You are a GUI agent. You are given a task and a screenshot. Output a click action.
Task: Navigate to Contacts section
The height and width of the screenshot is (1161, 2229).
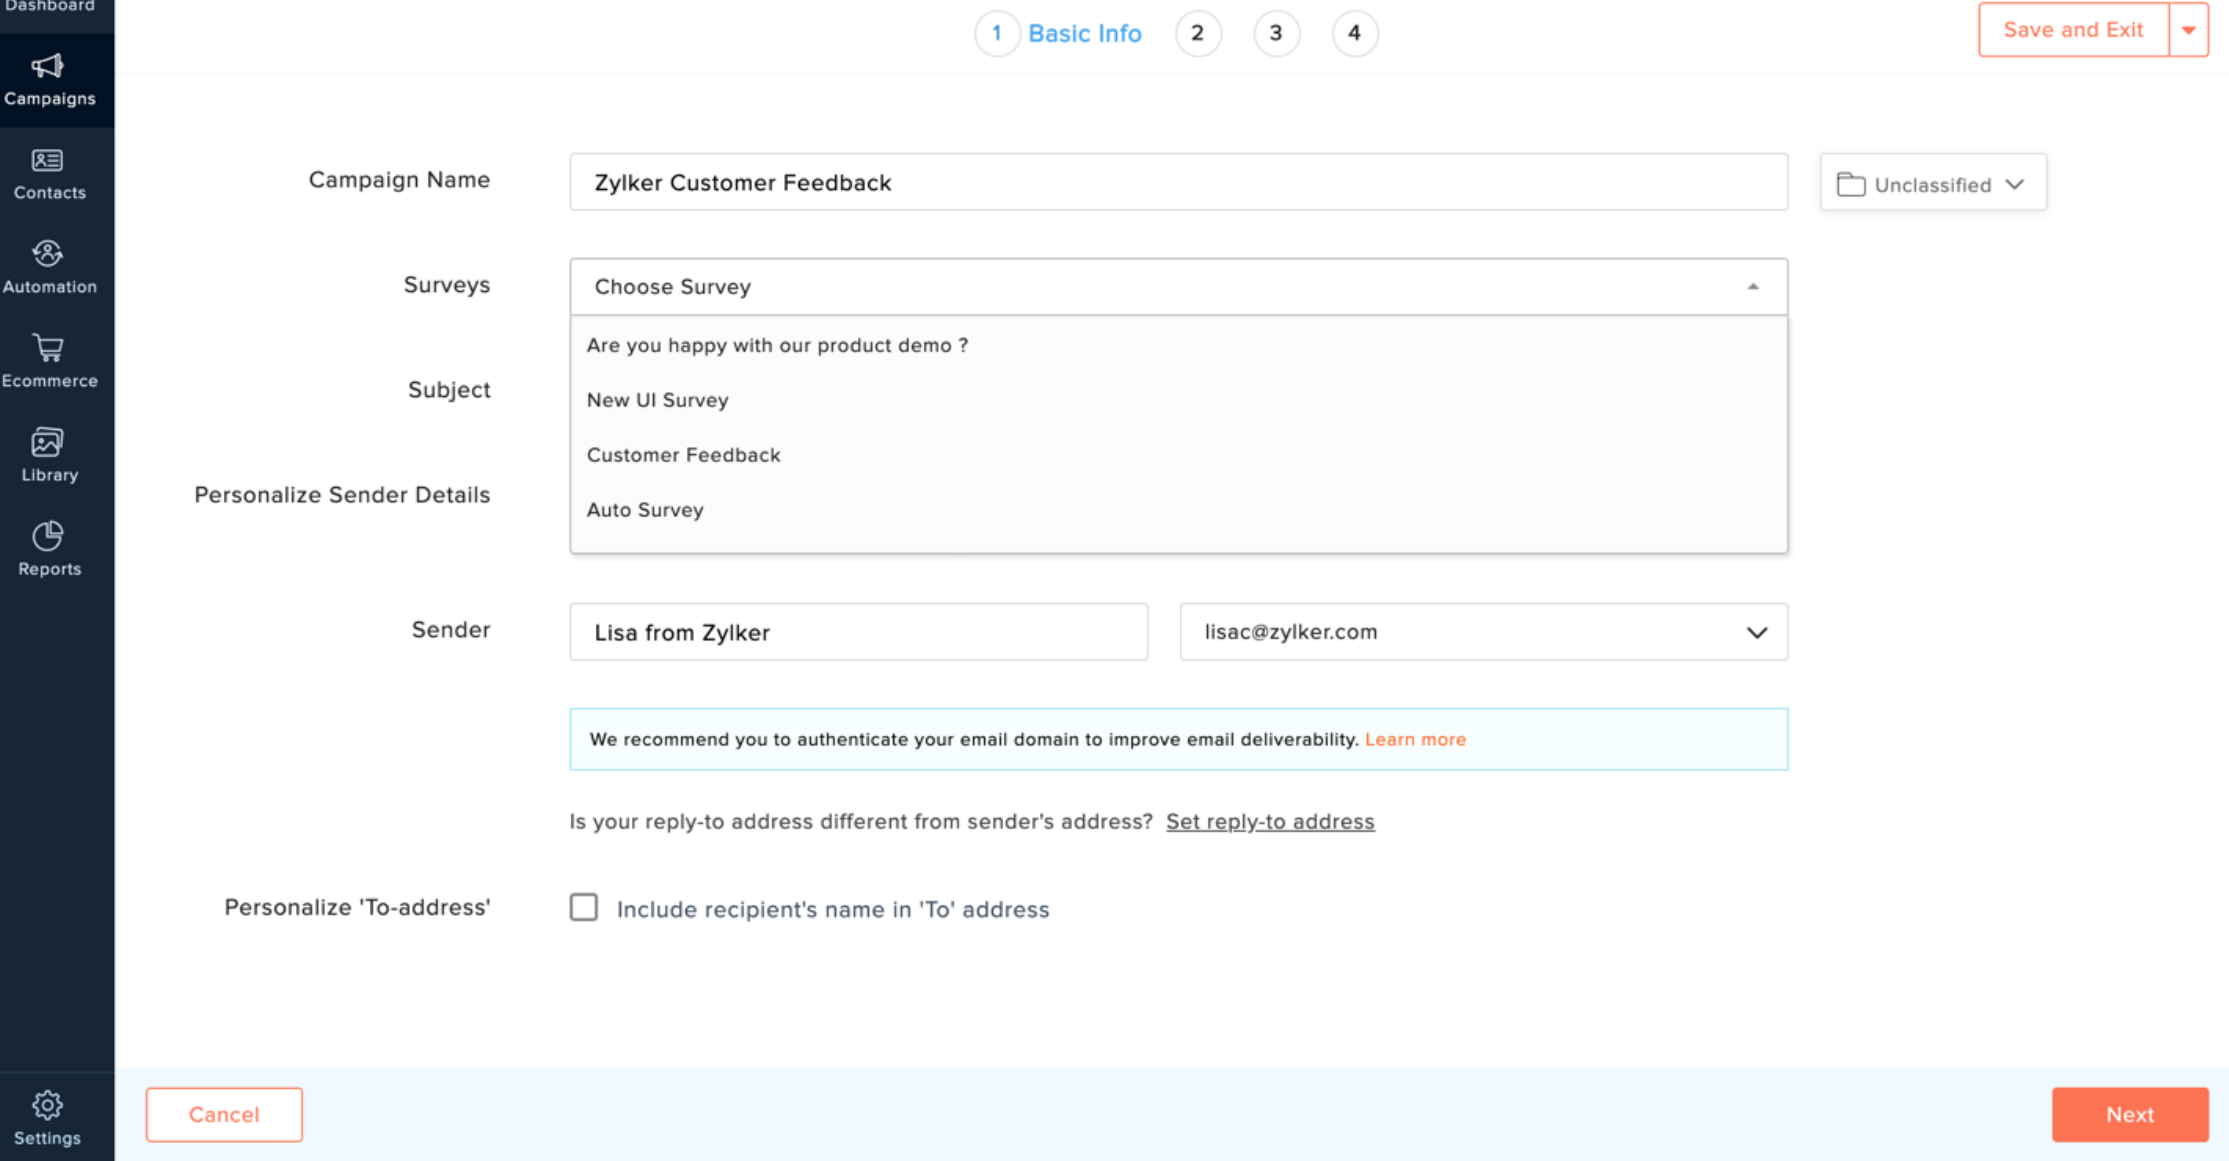[x=49, y=172]
